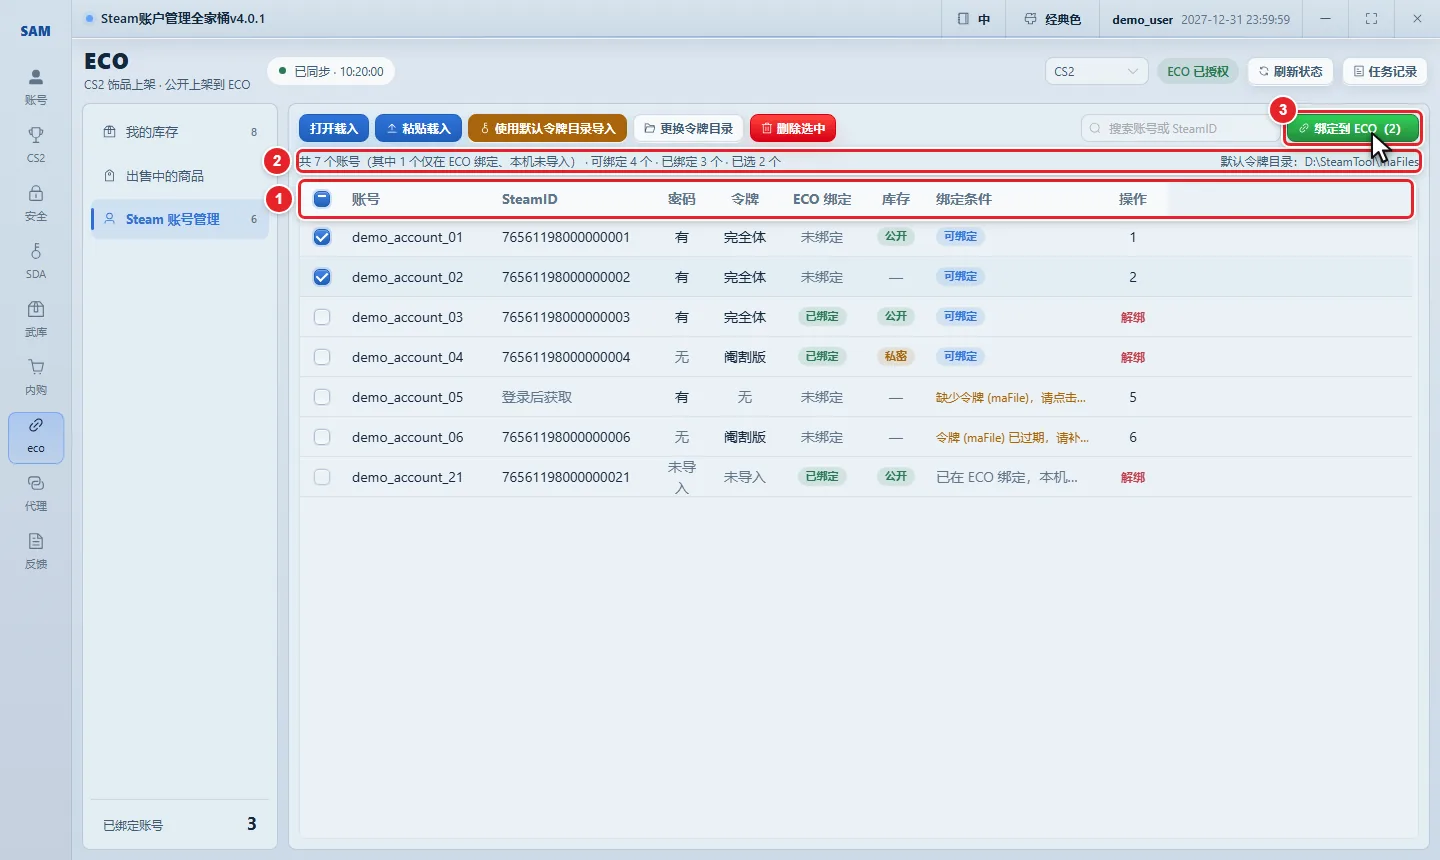Go to the 安全 lock section

pos(36,202)
